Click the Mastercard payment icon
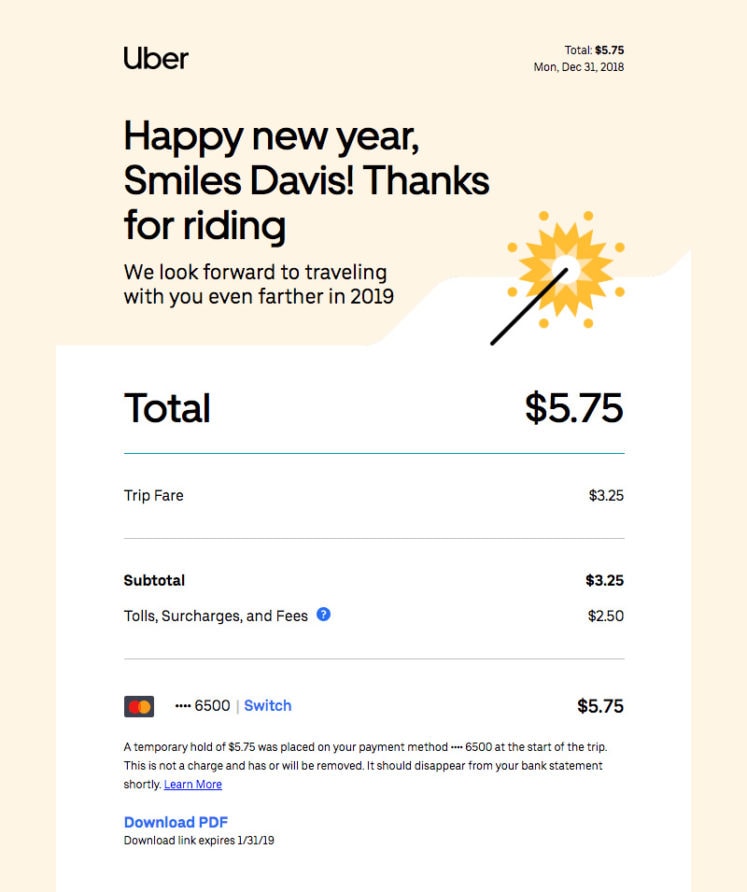The image size is (747, 892). tap(139, 705)
